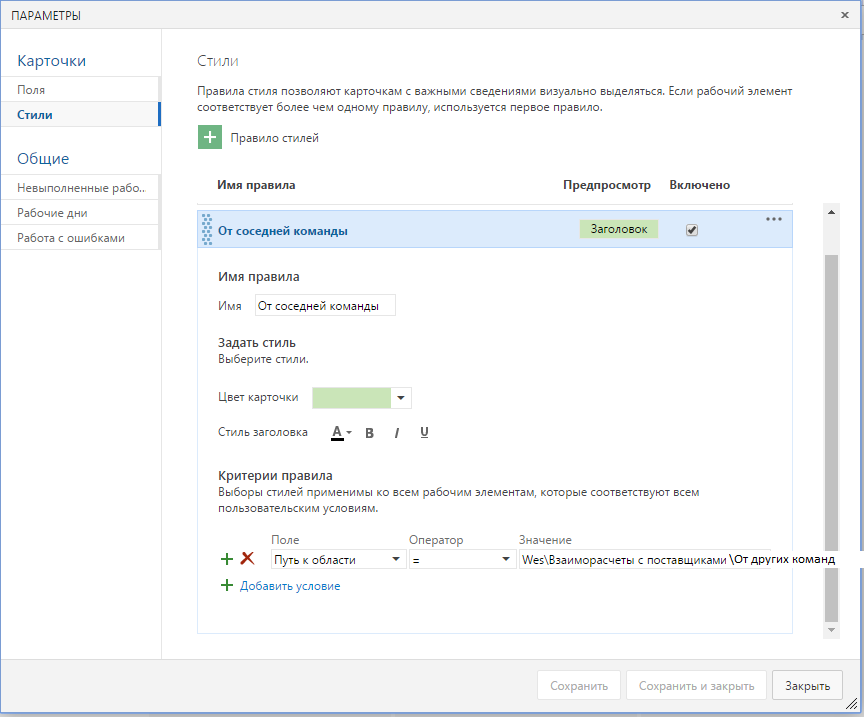Image resolution: width=864 pixels, height=717 pixels.
Task: Click the scrollbar down arrow
Action: point(831,630)
